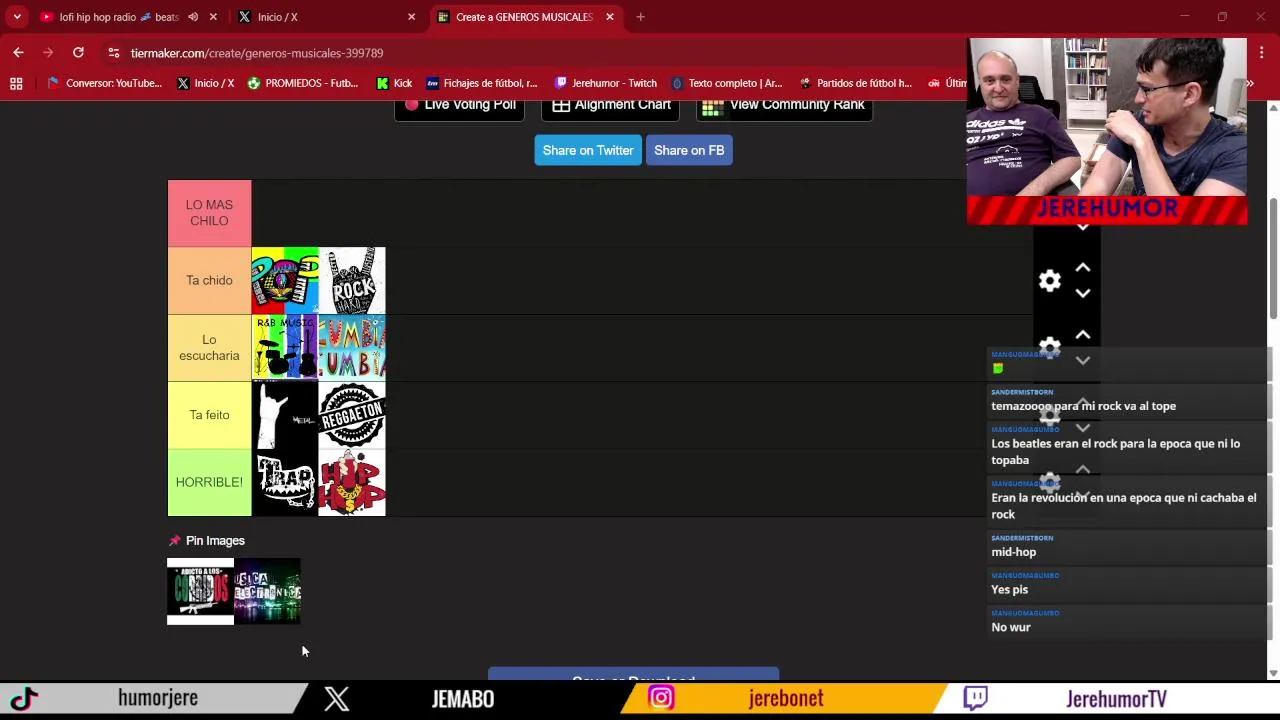The image size is (1280, 720).
Task: Share the tier list on FB
Action: pyautogui.click(x=689, y=150)
